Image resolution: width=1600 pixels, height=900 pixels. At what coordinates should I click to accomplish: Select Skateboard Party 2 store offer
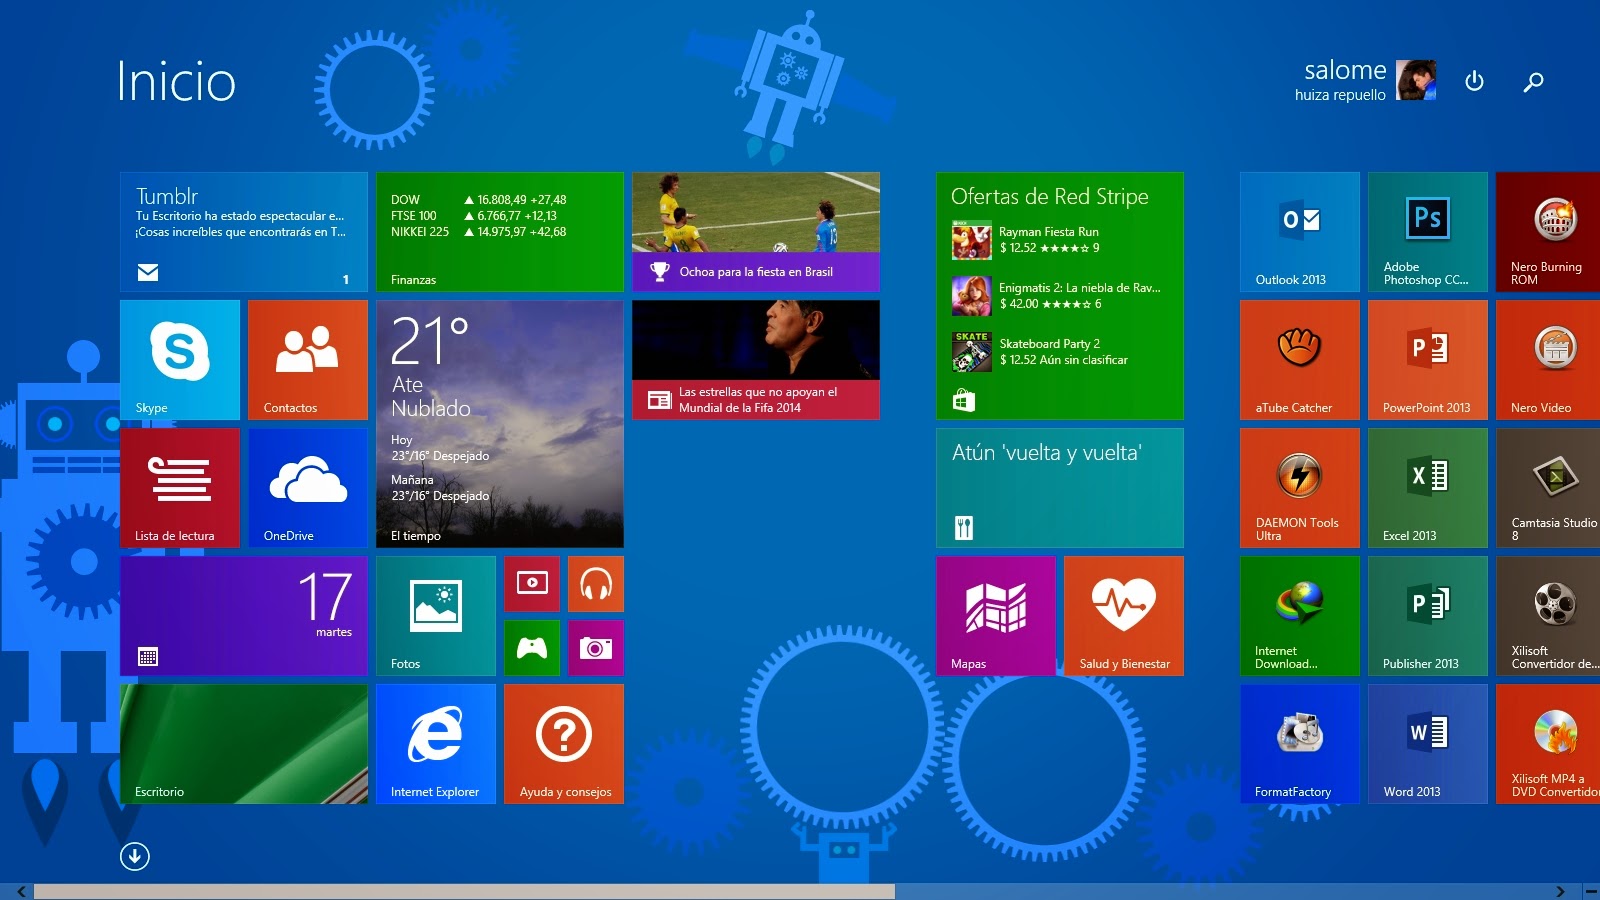[x=1040, y=352]
